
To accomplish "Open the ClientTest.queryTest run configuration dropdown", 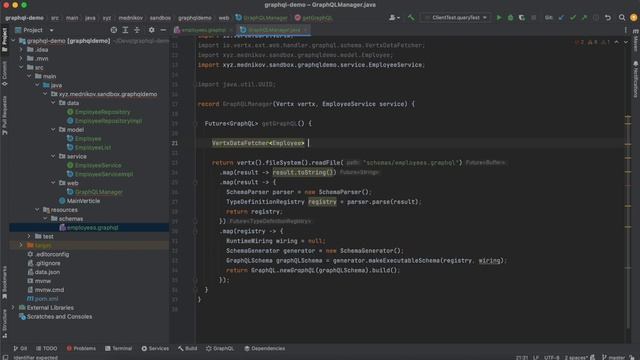I will coord(456,18).
